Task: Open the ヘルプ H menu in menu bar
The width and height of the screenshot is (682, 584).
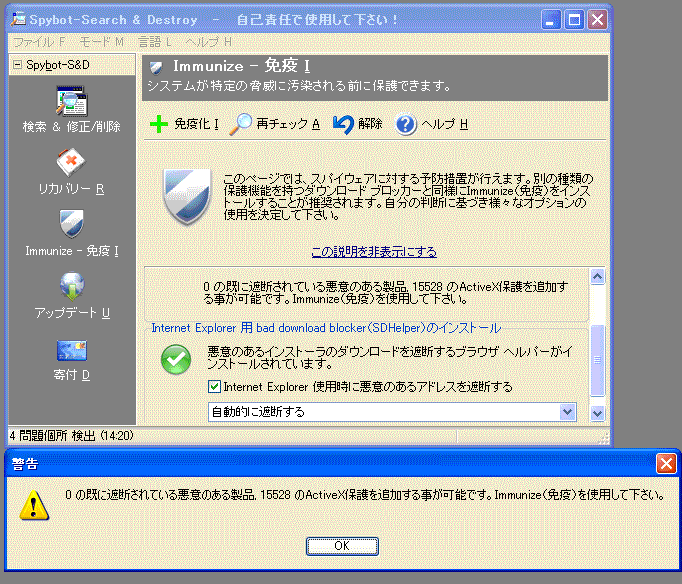Action: [x=208, y=42]
